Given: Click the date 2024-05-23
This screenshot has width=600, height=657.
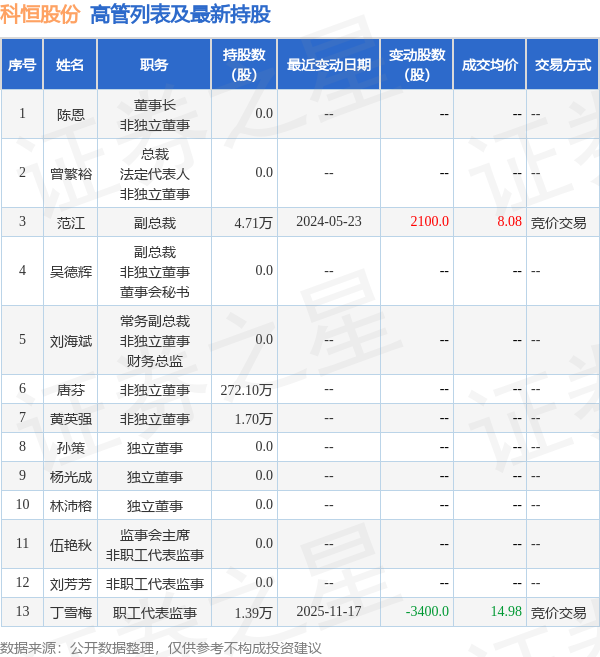Looking at the screenshot, I should 329,221.
